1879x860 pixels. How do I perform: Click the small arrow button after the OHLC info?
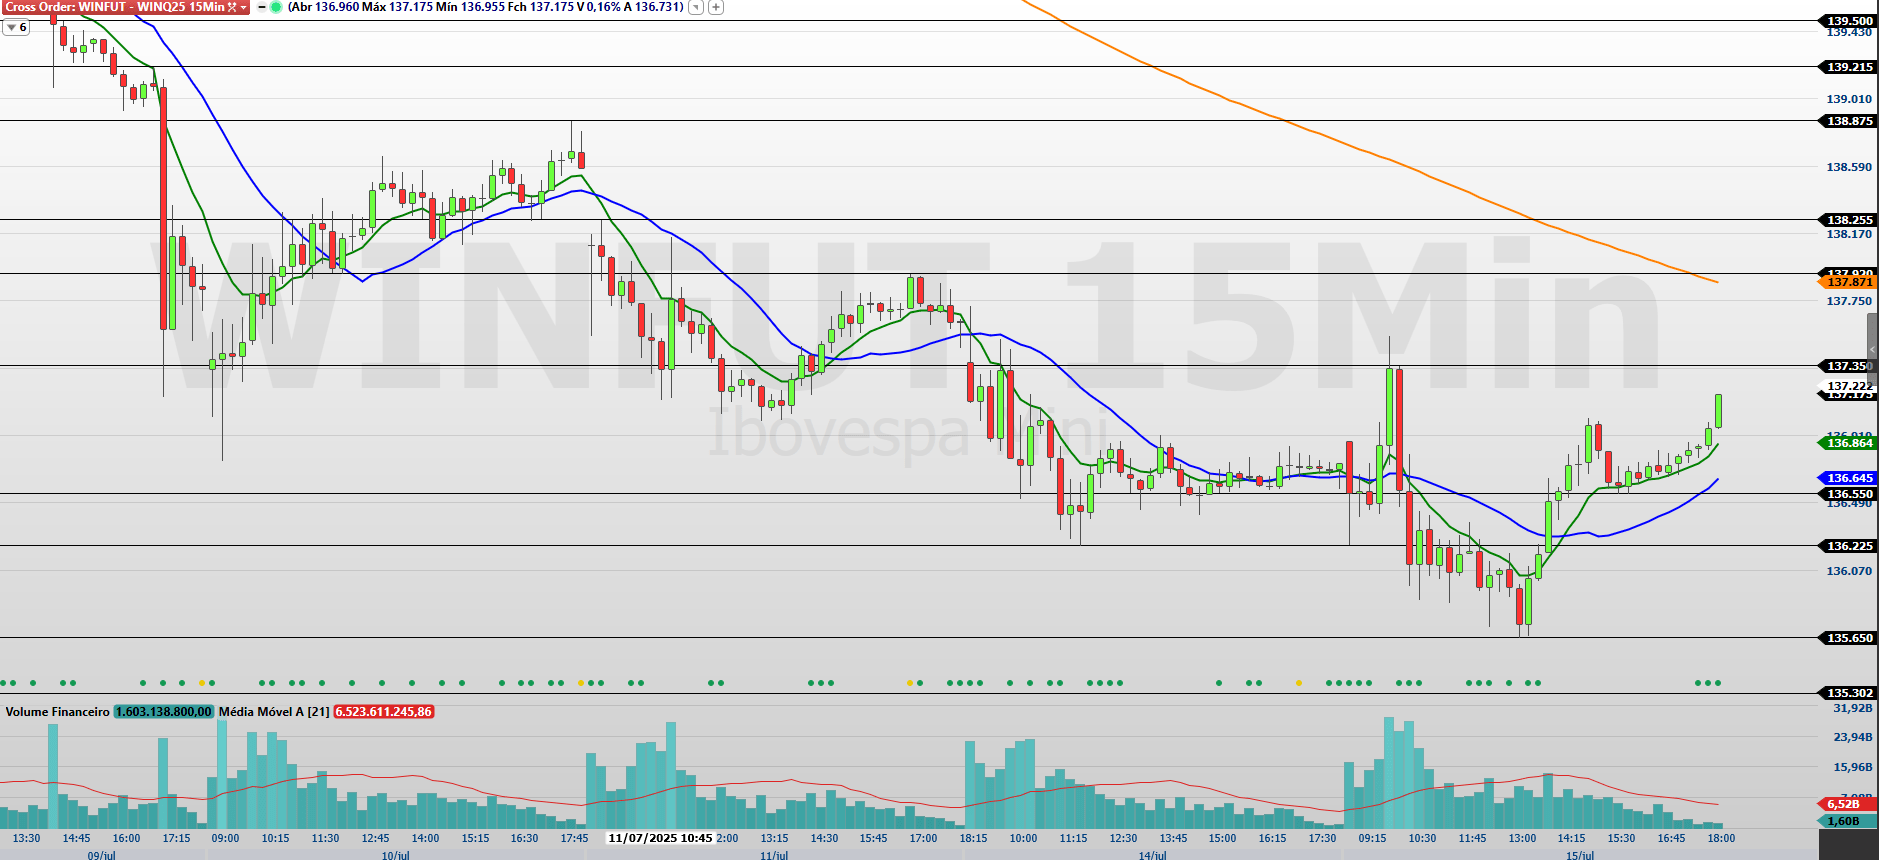tap(696, 7)
